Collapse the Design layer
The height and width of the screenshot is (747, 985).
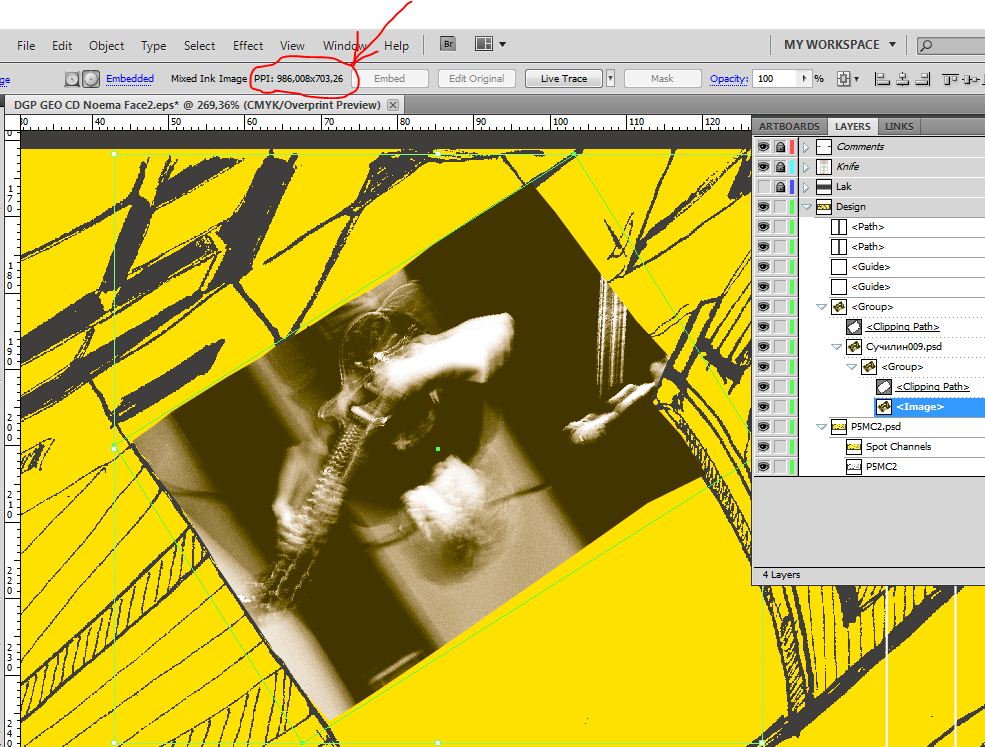pos(807,207)
